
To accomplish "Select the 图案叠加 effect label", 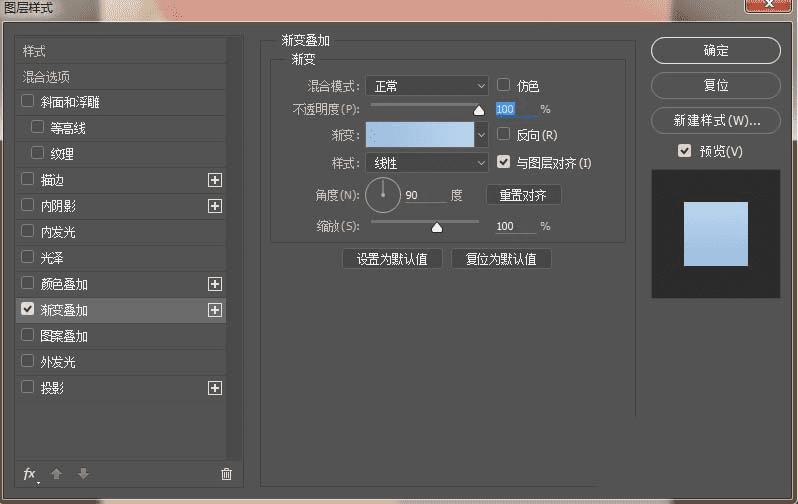I will [x=64, y=336].
